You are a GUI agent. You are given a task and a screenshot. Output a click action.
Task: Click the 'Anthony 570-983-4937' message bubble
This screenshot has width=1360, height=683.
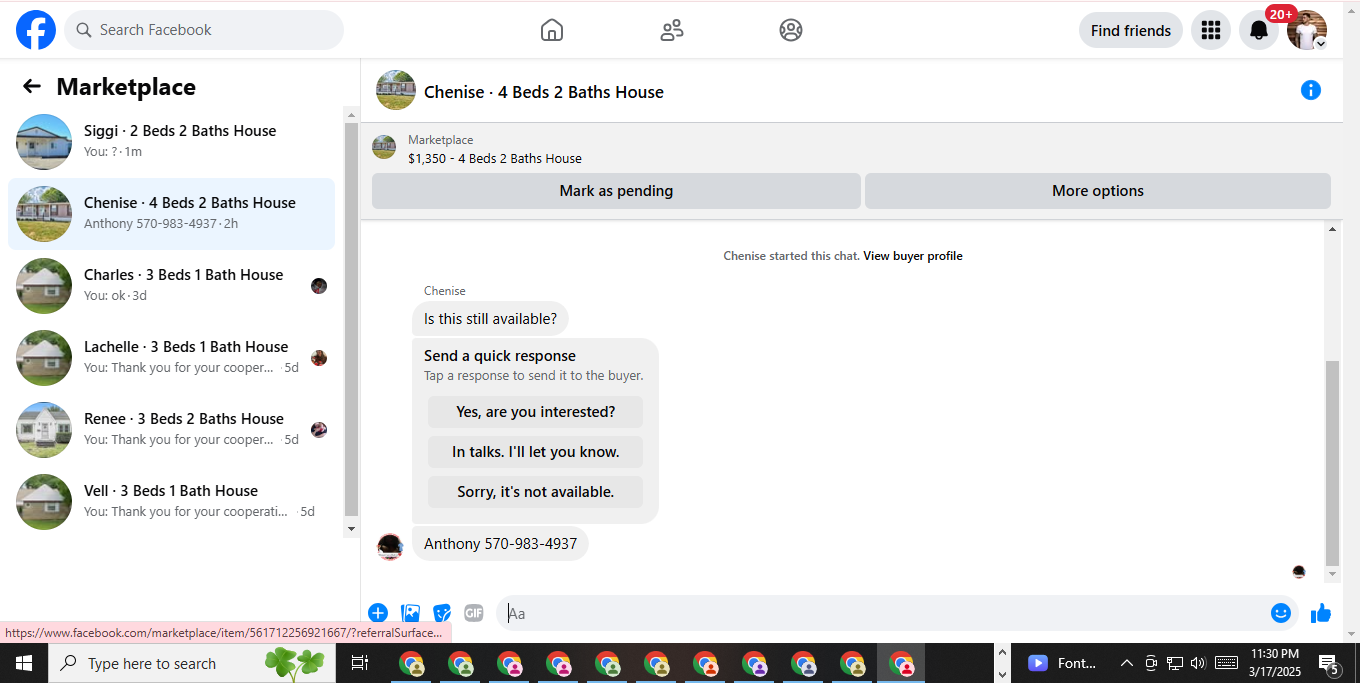click(x=500, y=544)
